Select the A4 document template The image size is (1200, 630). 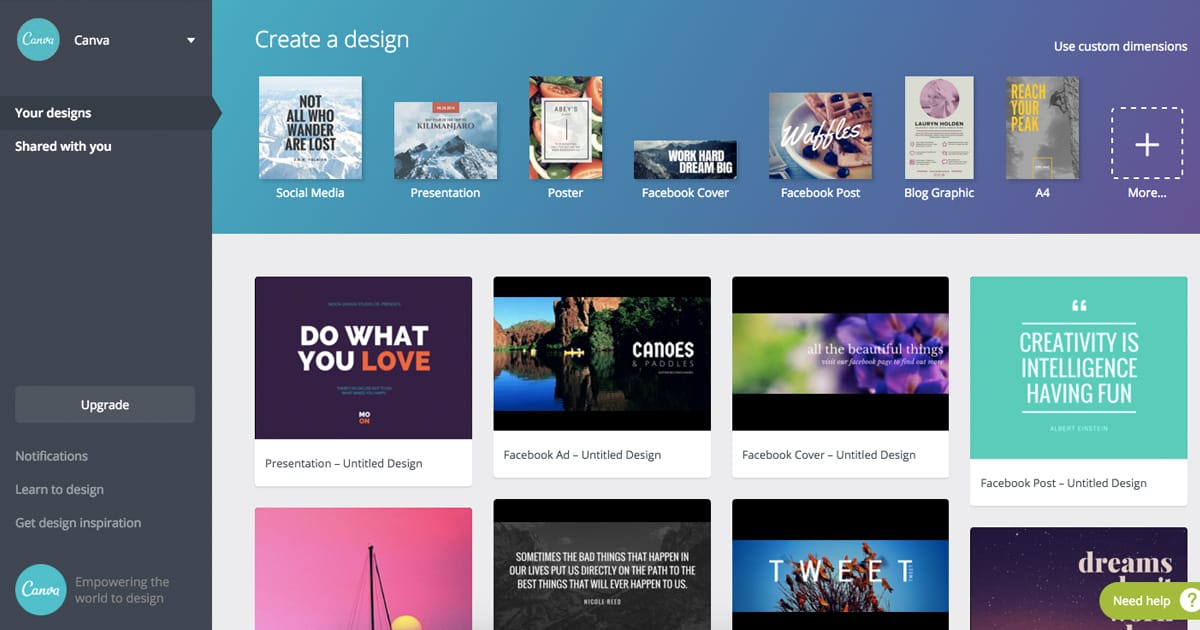coord(1042,128)
